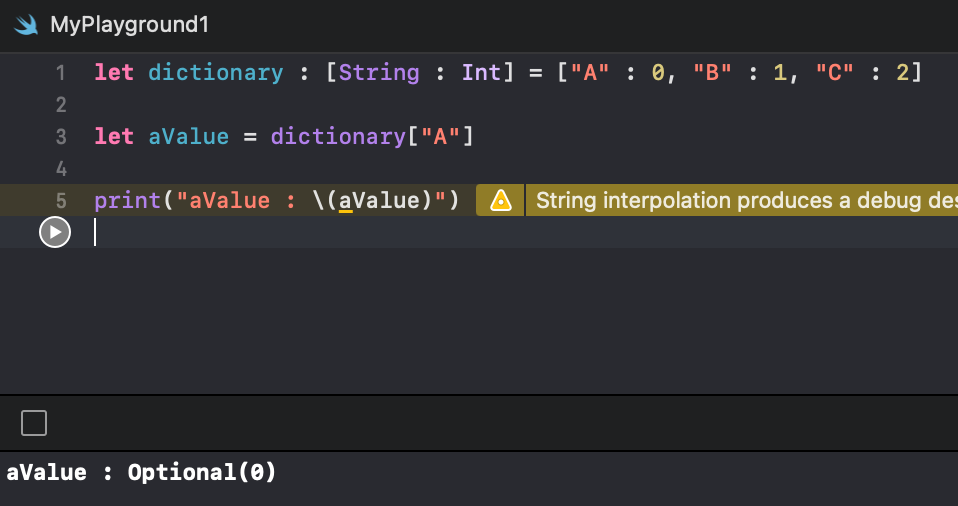Click the 'aValue' constant name on line 3
The height and width of the screenshot is (506, 958).
point(189,136)
